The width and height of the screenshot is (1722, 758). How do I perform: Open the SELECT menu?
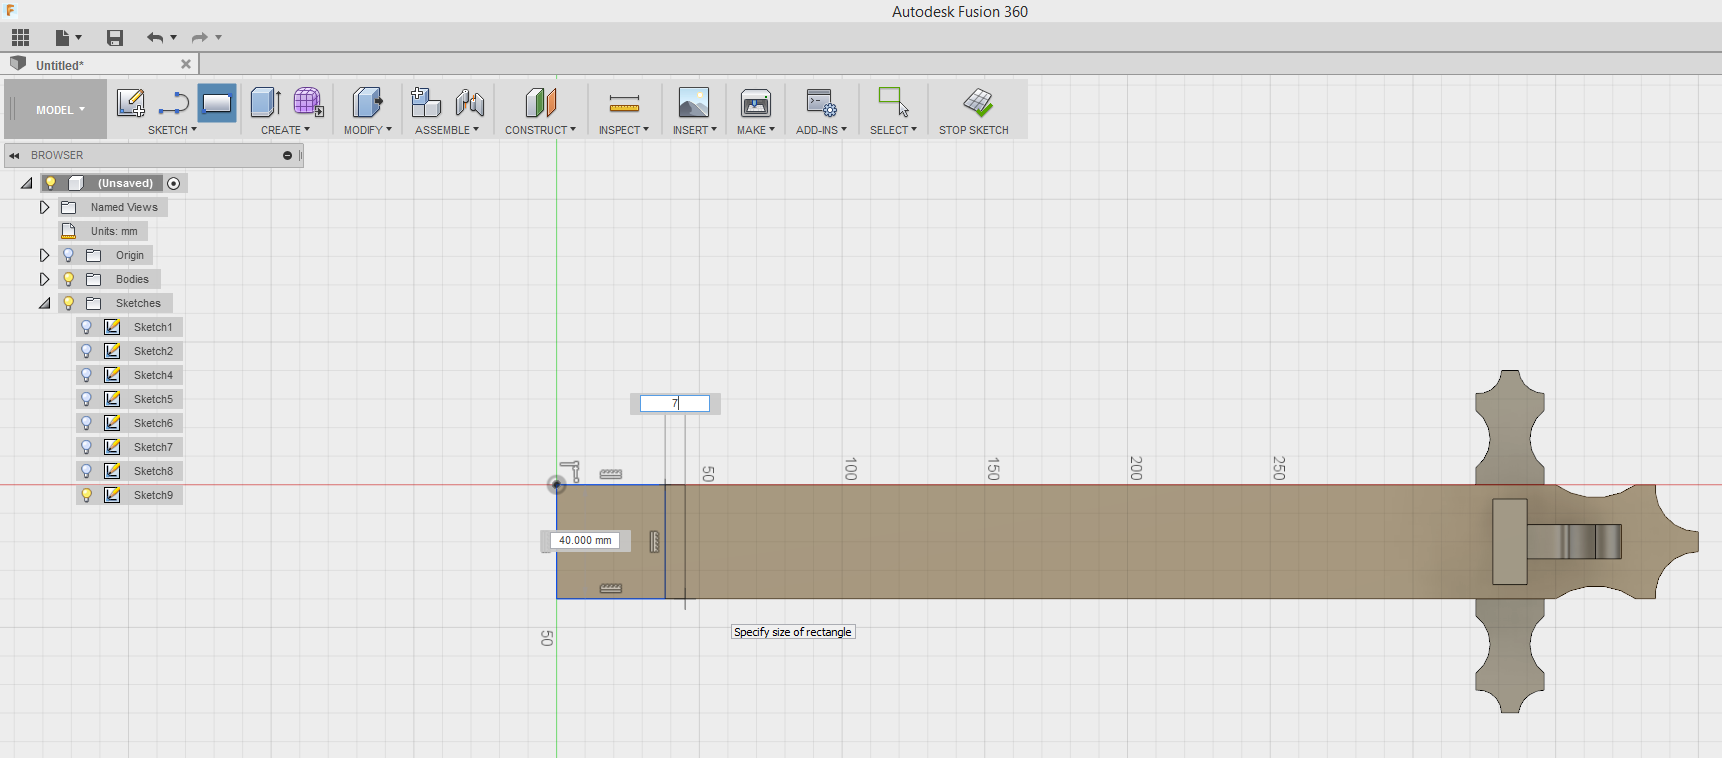pyautogui.click(x=893, y=130)
